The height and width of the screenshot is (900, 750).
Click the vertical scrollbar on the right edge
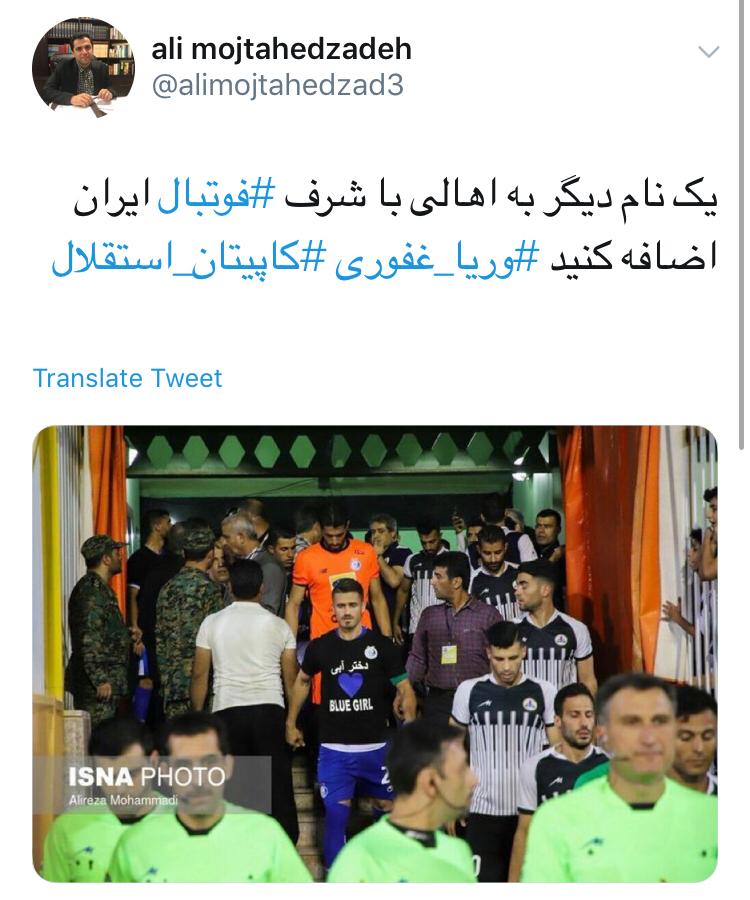pyautogui.click(x=741, y=224)
